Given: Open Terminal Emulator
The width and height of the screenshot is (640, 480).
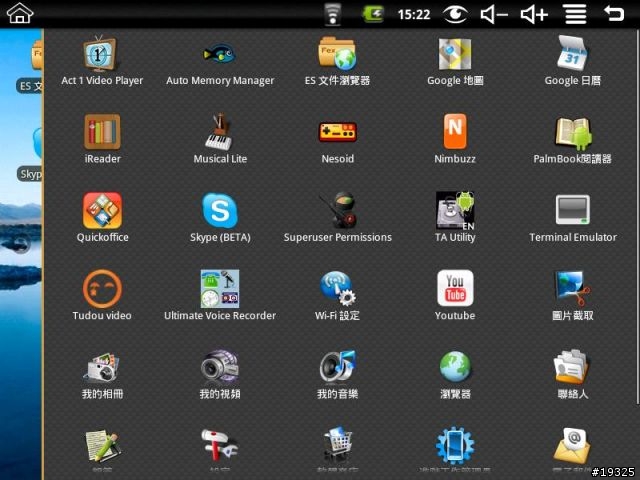Looking at the screenshot, I should (x=573, y=217).
